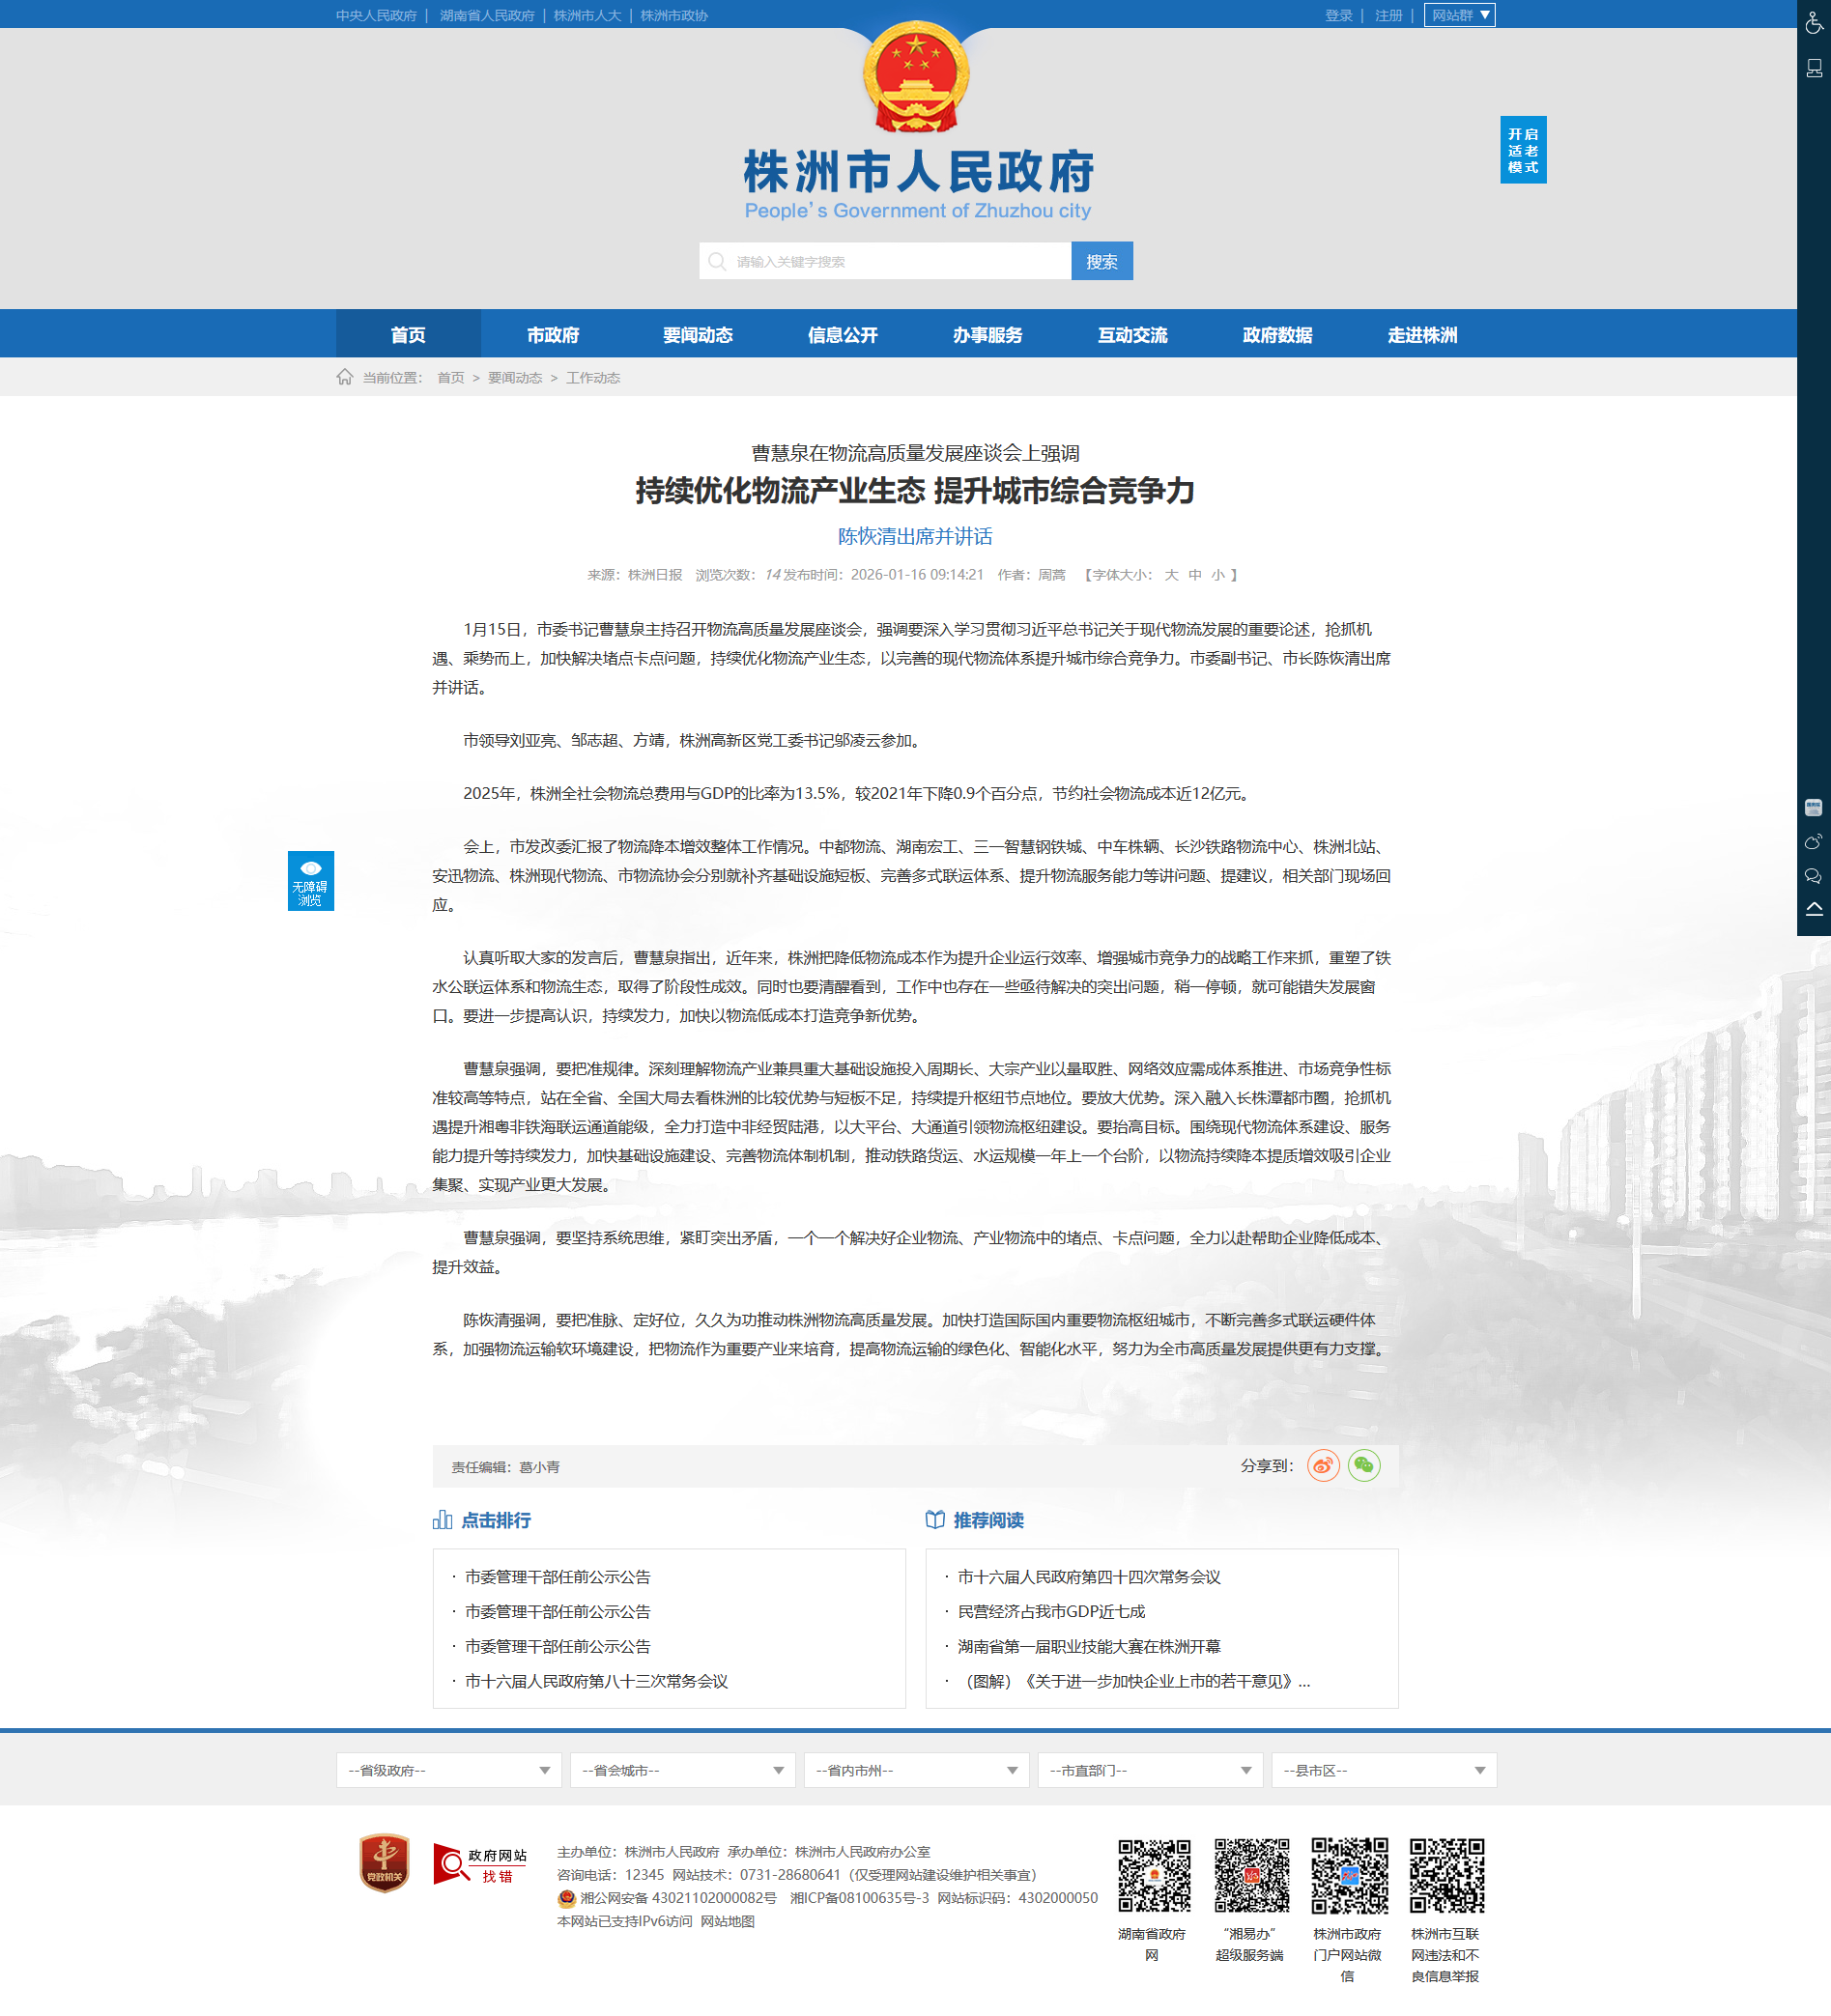Click the 搜索 search button
Viewport: 1831px width, 2016px height.
pos(1101,261)
